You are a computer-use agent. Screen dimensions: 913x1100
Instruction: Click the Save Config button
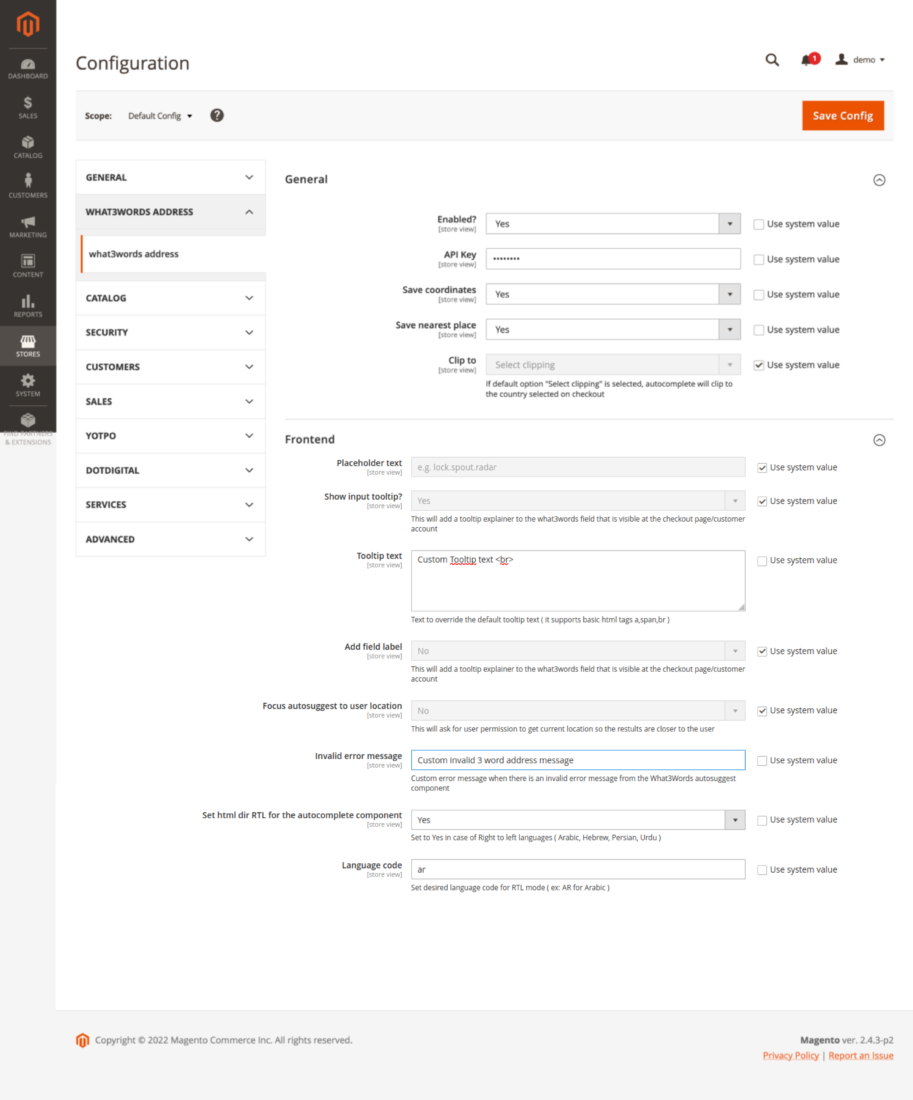[x=843, y=116]
